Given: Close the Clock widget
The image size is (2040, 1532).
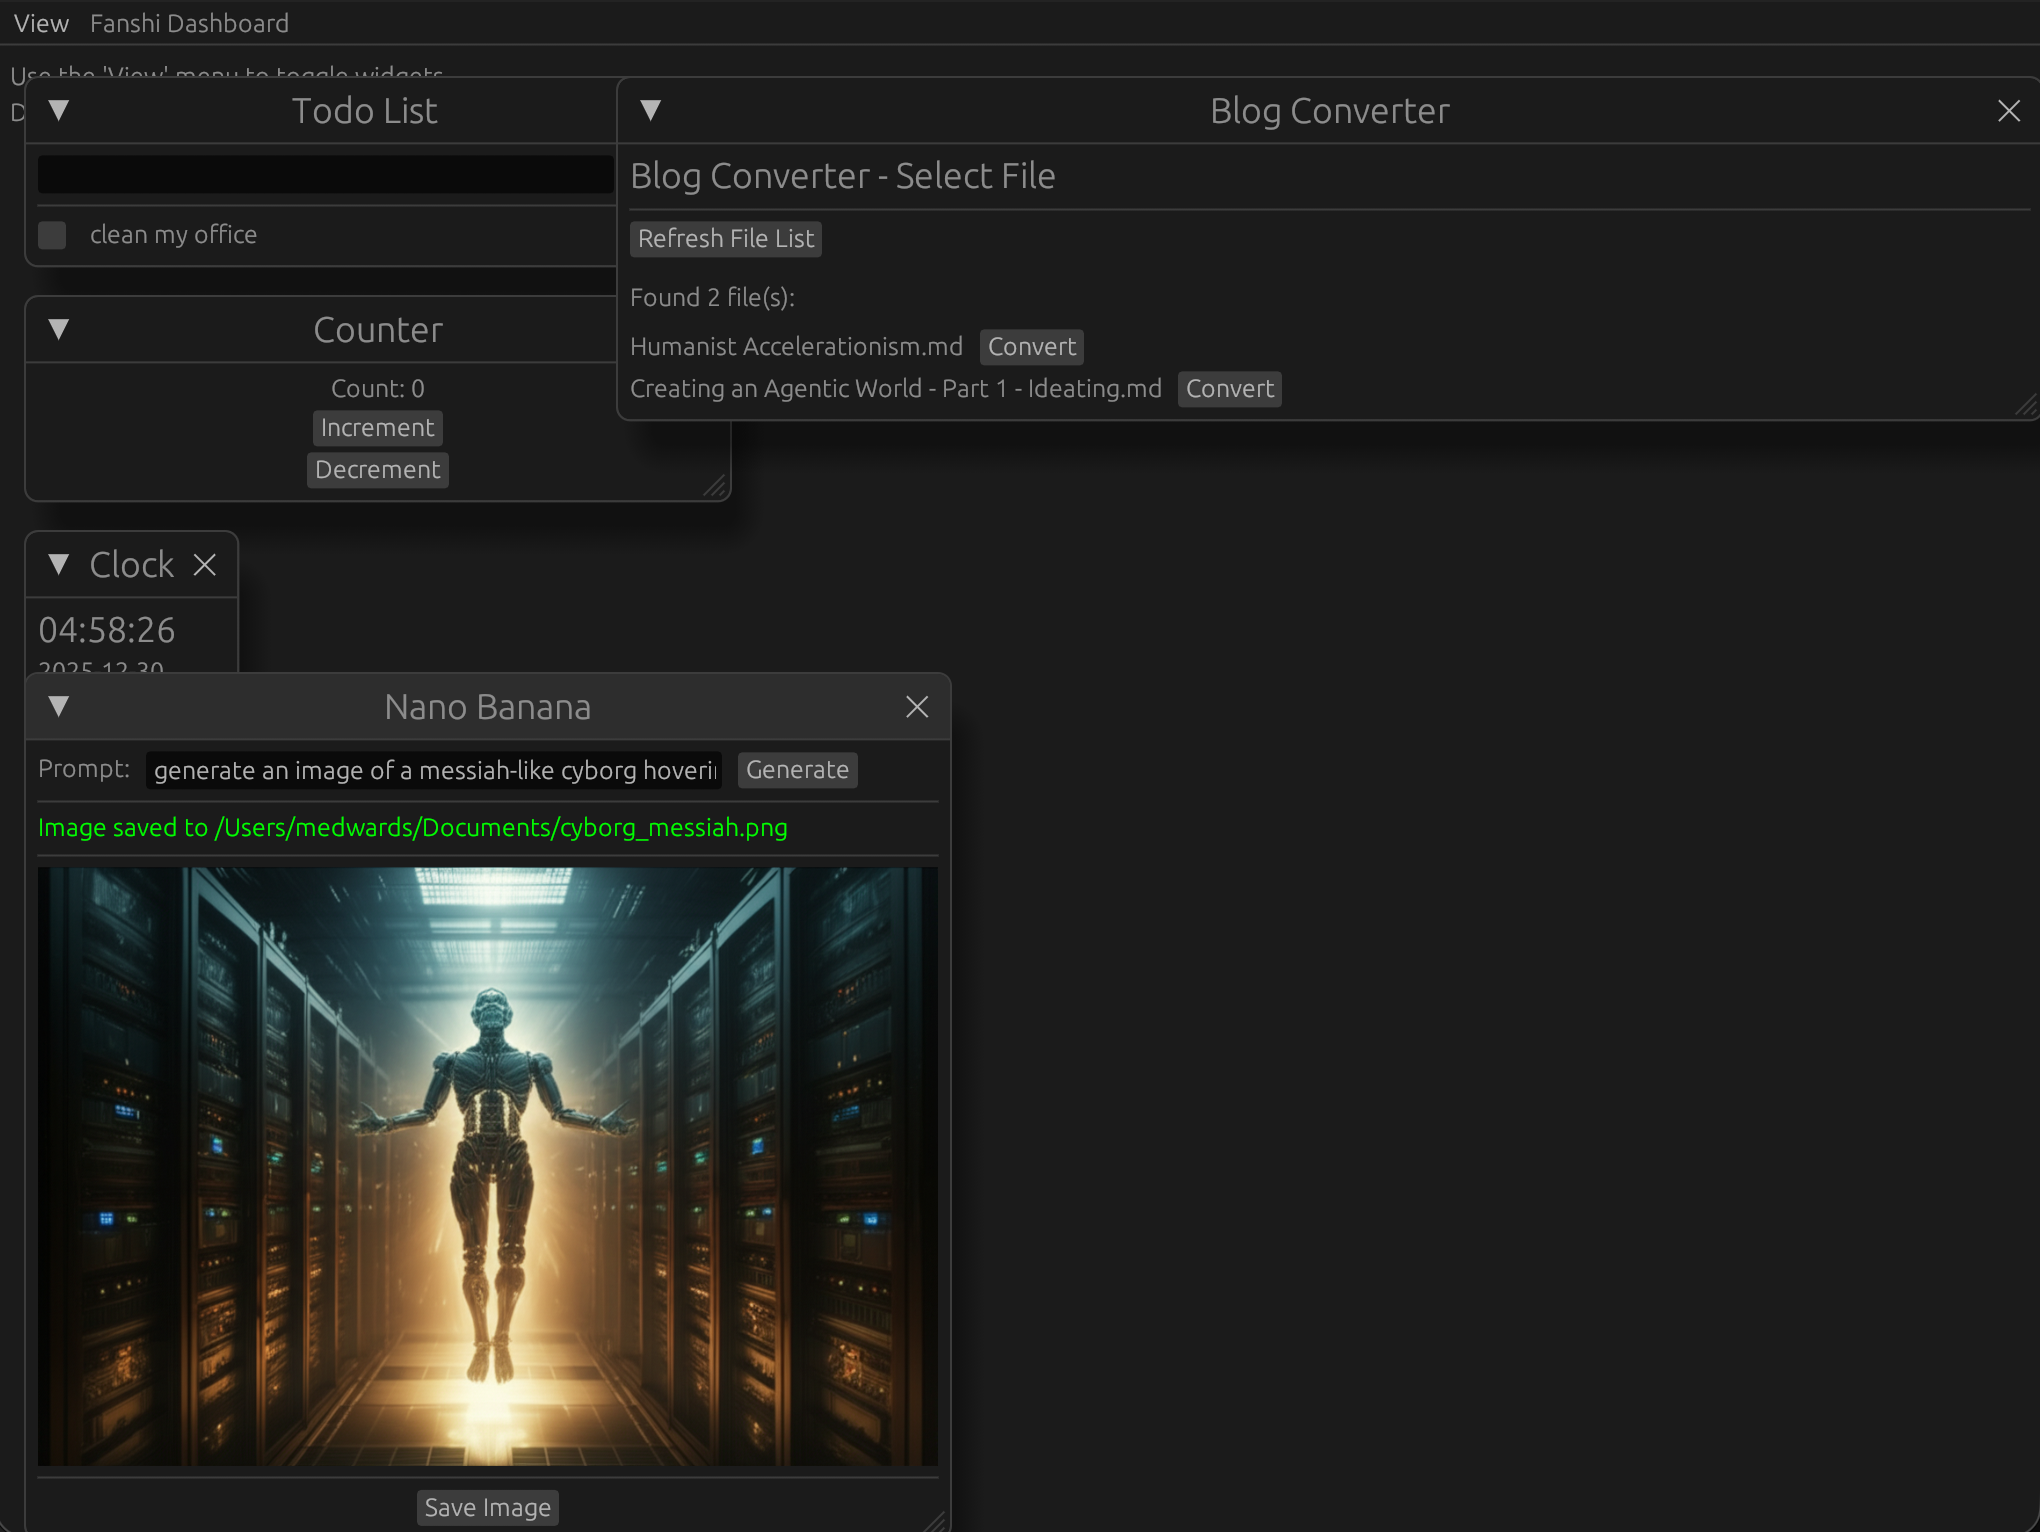Looking at the screenshot, I should pos(205,564).
